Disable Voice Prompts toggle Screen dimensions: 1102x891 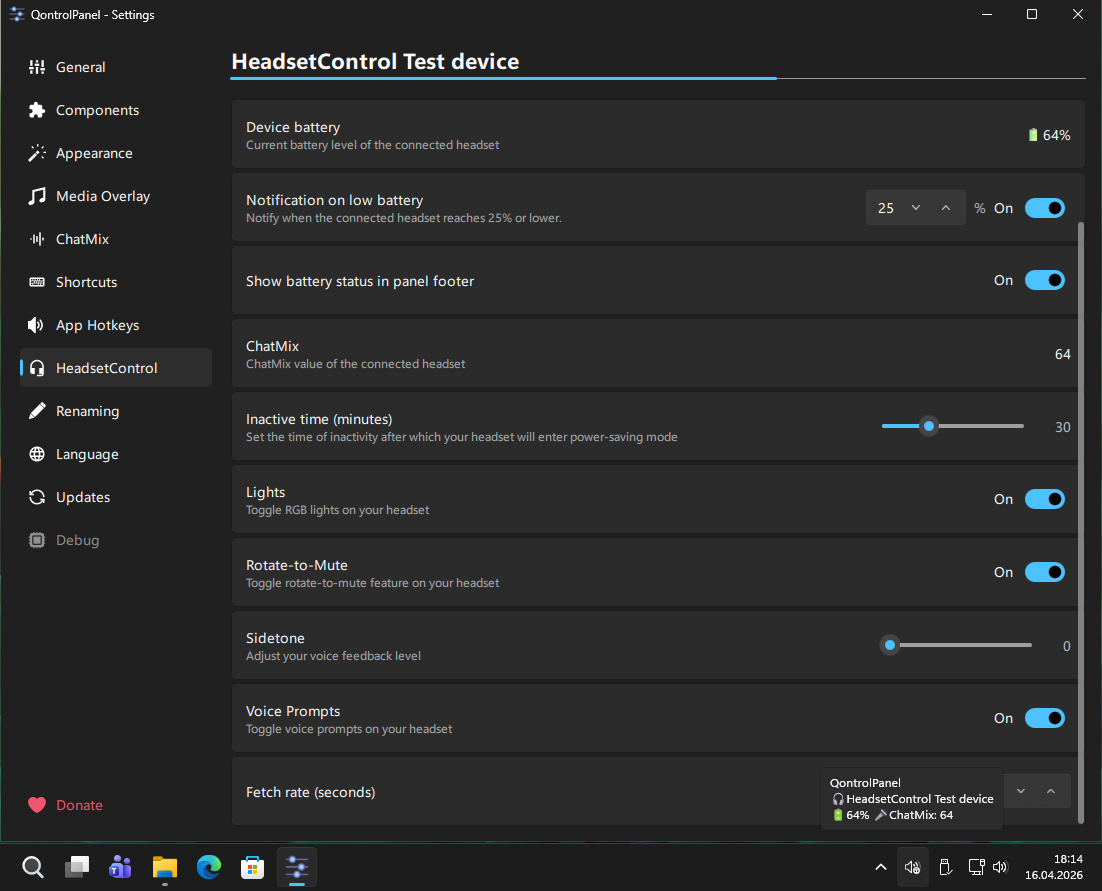click(1044, 718)
